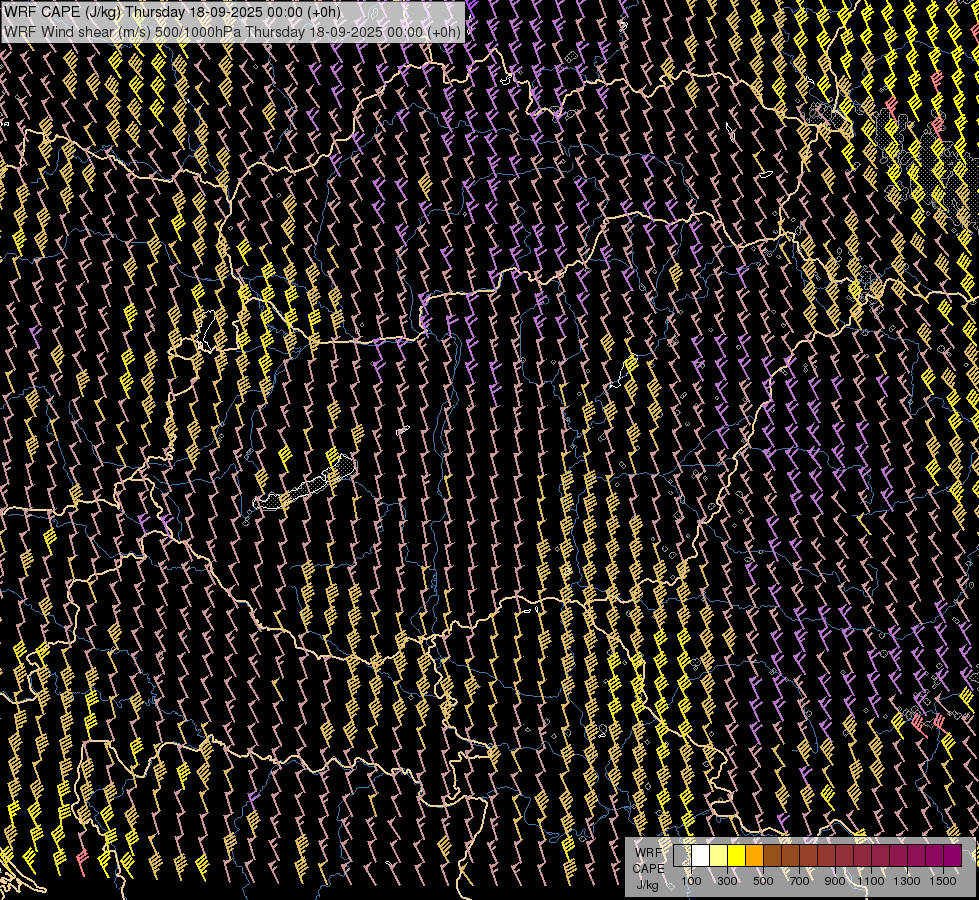Screen dimensions: 979x900
Task: Click the 300 tick label in legend
Action: tap(727, 881)
